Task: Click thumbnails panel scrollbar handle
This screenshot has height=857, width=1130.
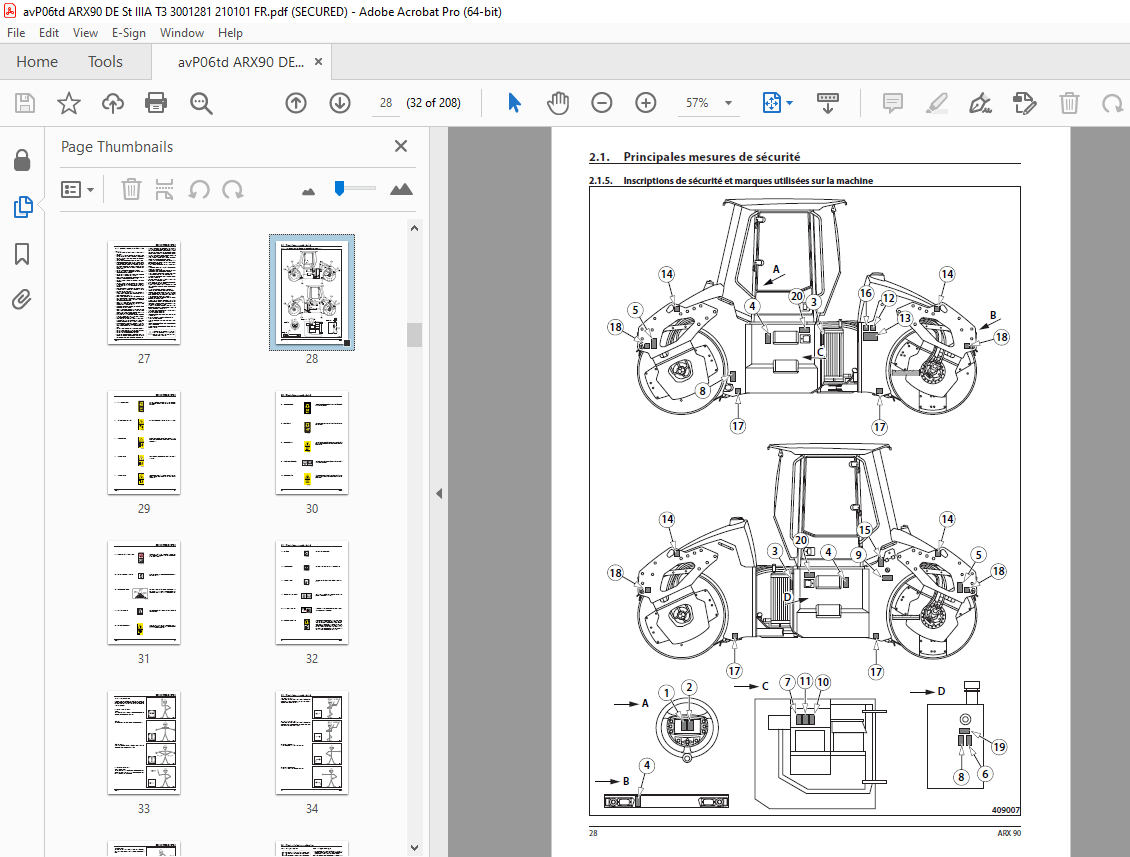Action: click(414, 335)
